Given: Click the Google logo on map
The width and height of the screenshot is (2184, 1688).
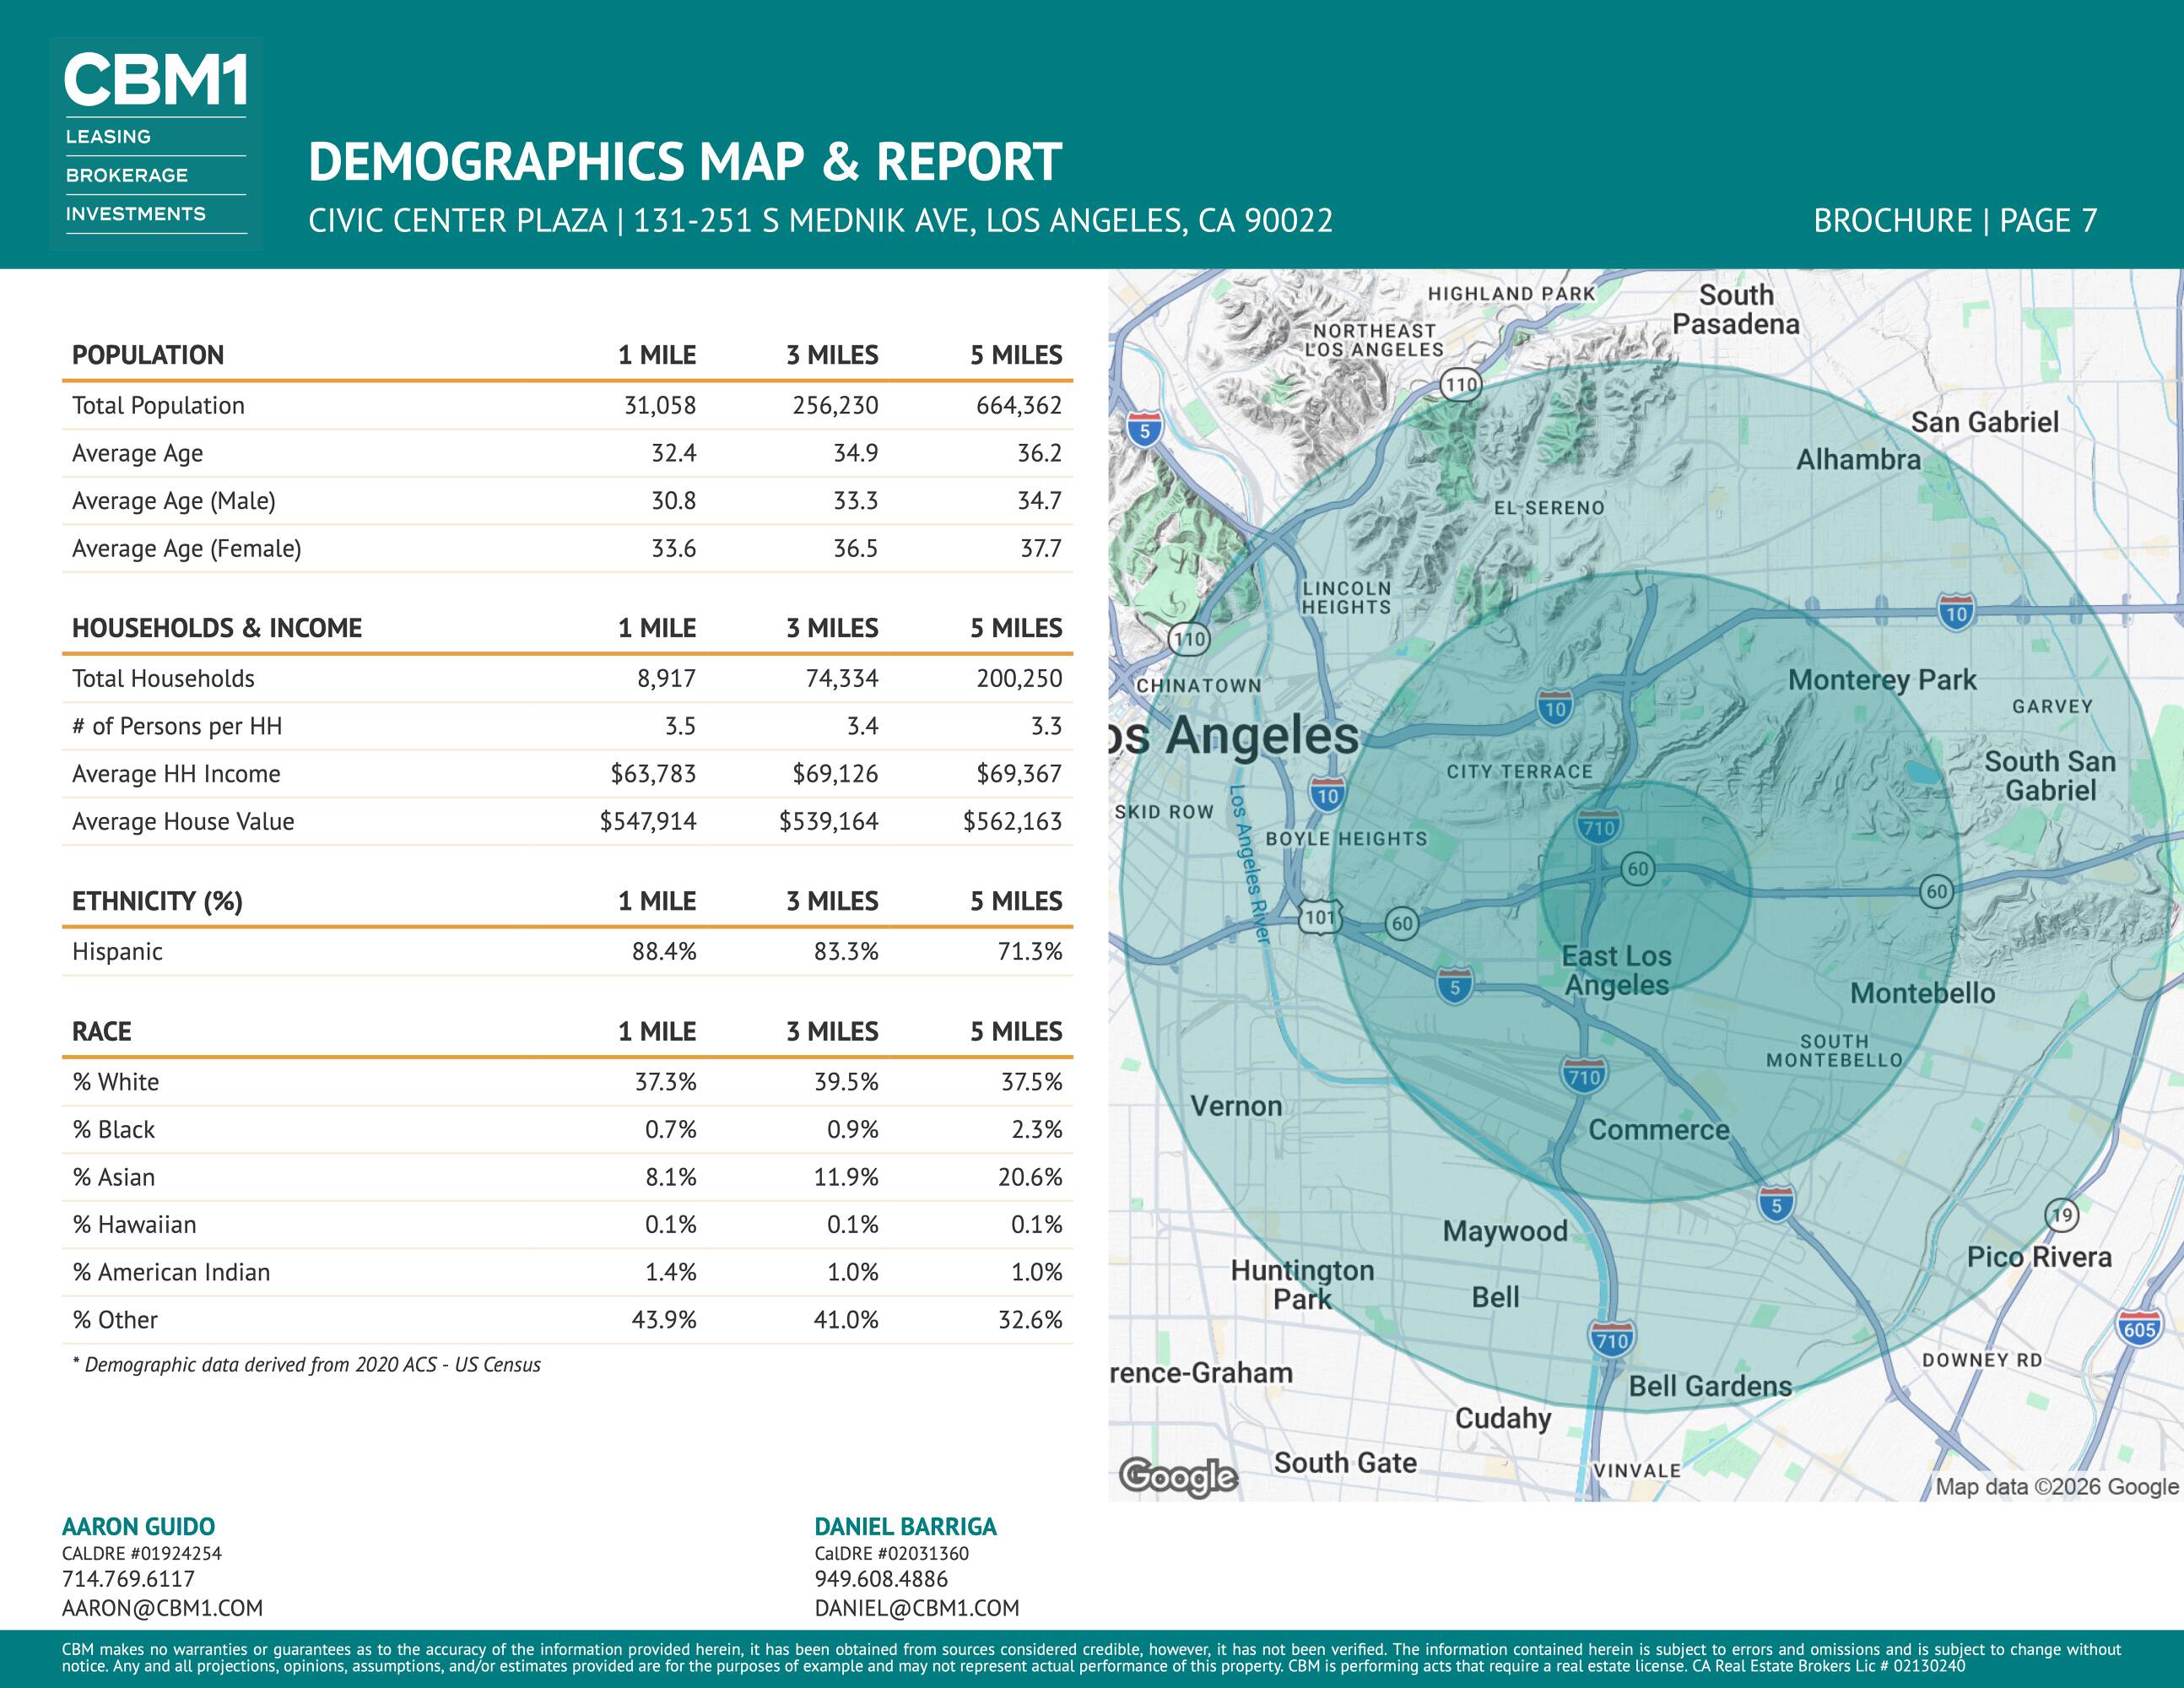Looking at the screenshot, I should click(1178, 1476).
